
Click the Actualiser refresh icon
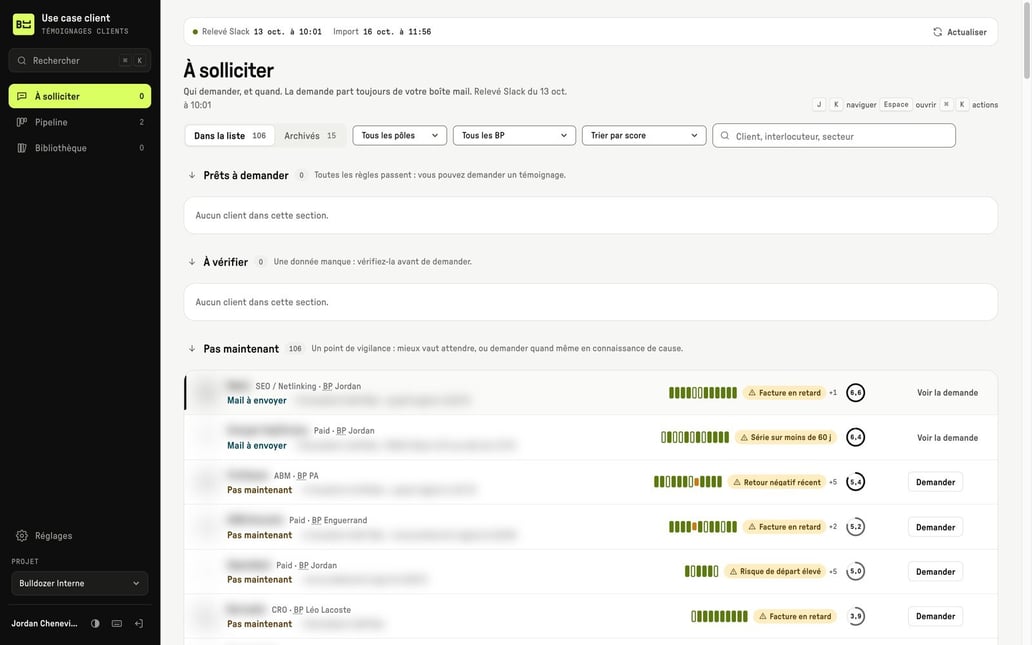937,32
